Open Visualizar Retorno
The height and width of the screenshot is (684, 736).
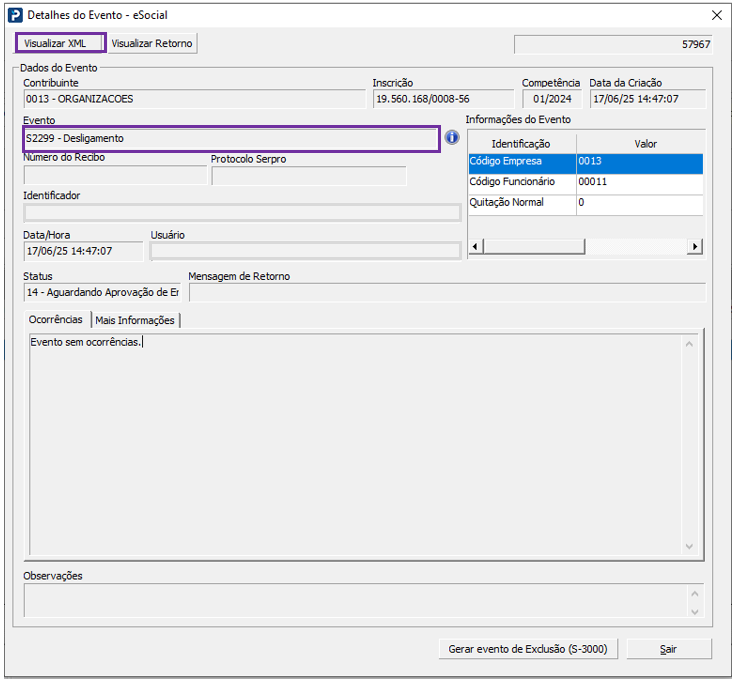[x=152, y=43]
